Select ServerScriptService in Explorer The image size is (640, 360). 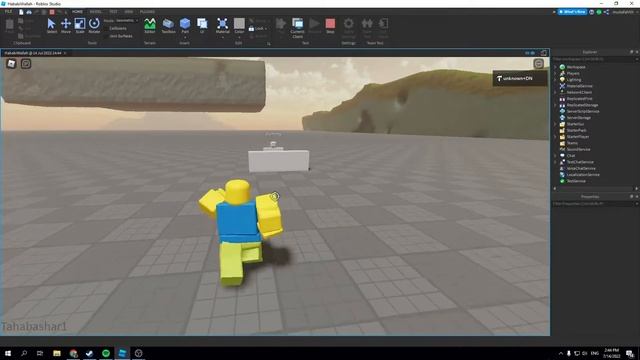tap(583, 111)
